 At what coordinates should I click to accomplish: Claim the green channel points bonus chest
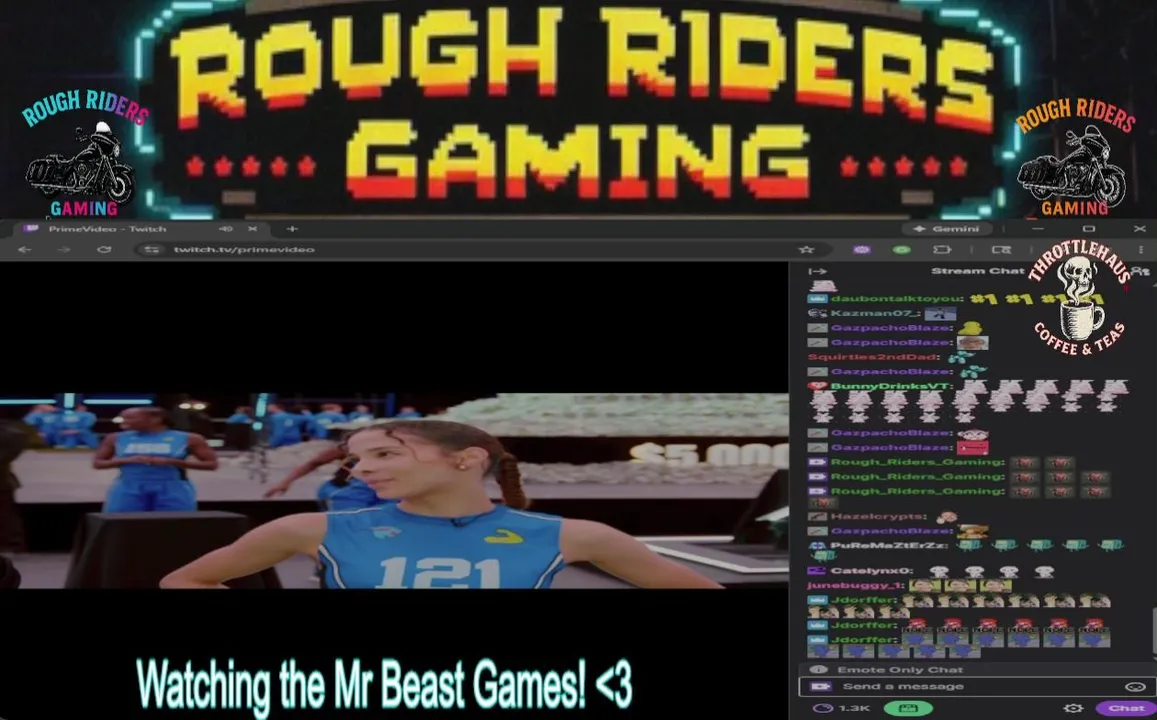tap(908, 708)
